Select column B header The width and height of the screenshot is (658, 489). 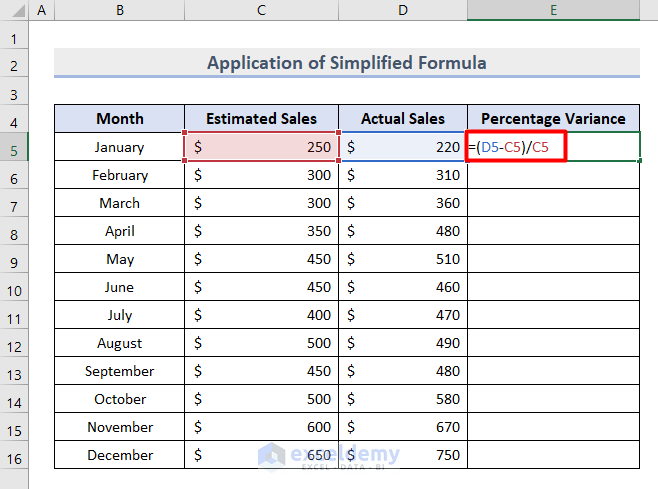[119, 10]
